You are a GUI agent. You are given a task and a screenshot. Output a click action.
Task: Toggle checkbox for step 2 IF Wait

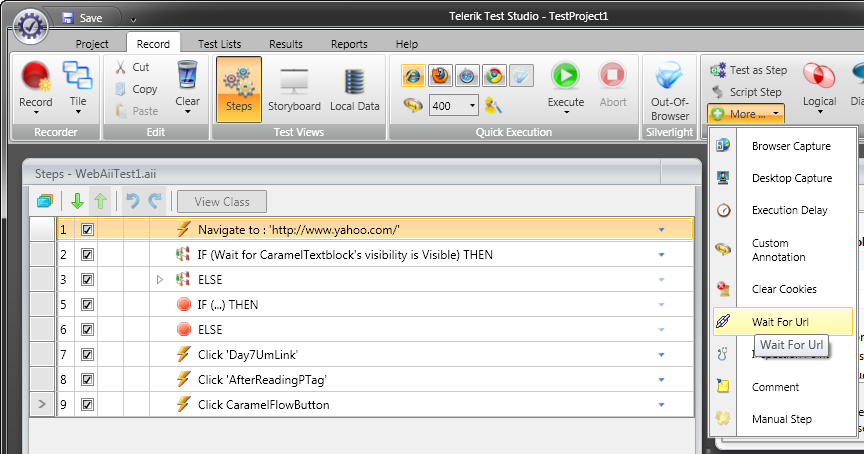87,255
